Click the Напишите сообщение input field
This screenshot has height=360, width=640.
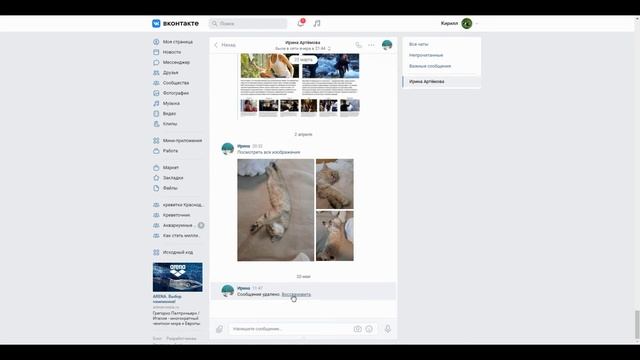tap(291, 329)
